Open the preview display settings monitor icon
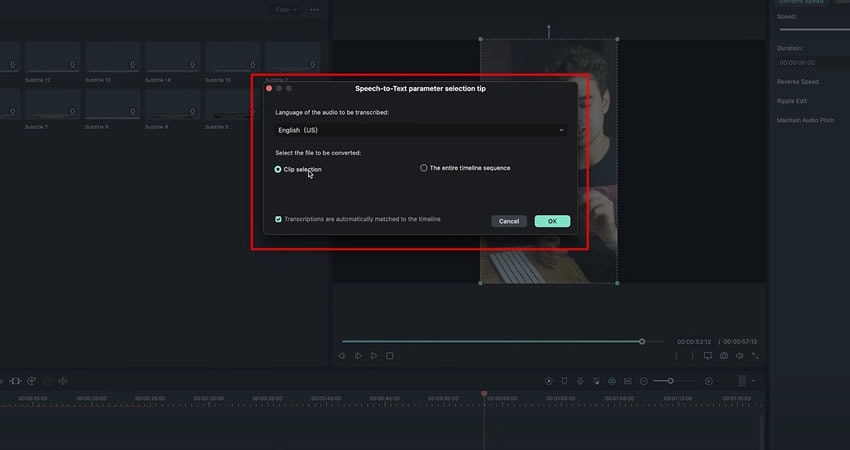850x450 pixels. tap(708, 356)
